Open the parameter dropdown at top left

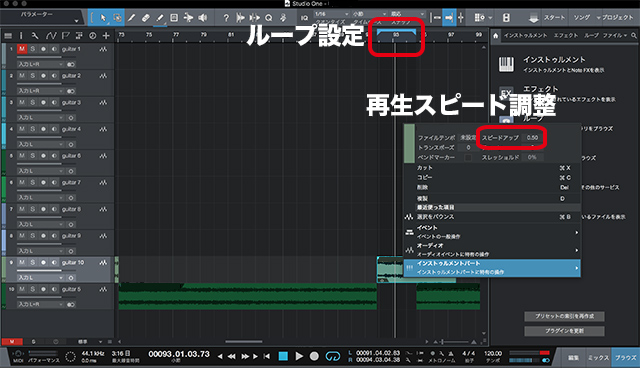point(42,17)
